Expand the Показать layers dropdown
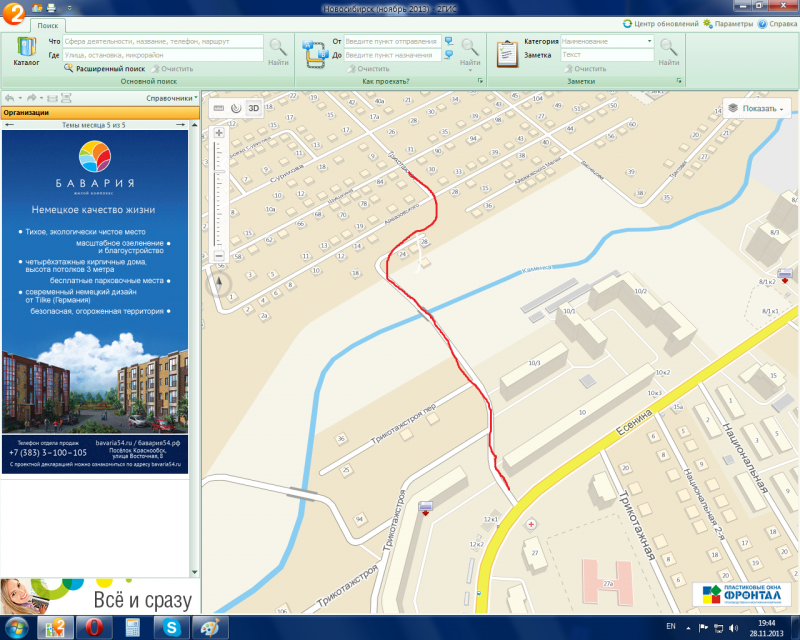 tap(757, 108)
